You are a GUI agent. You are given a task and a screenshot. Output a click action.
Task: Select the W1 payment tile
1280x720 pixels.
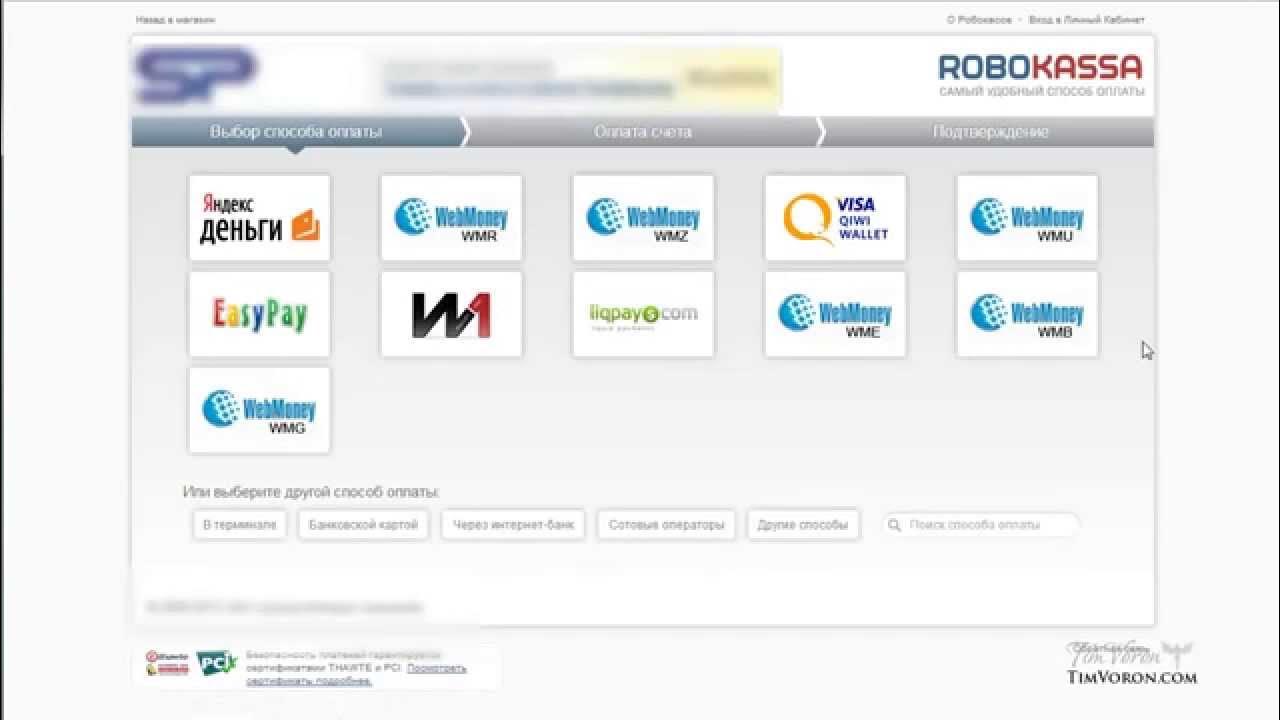tap(451, 314)
